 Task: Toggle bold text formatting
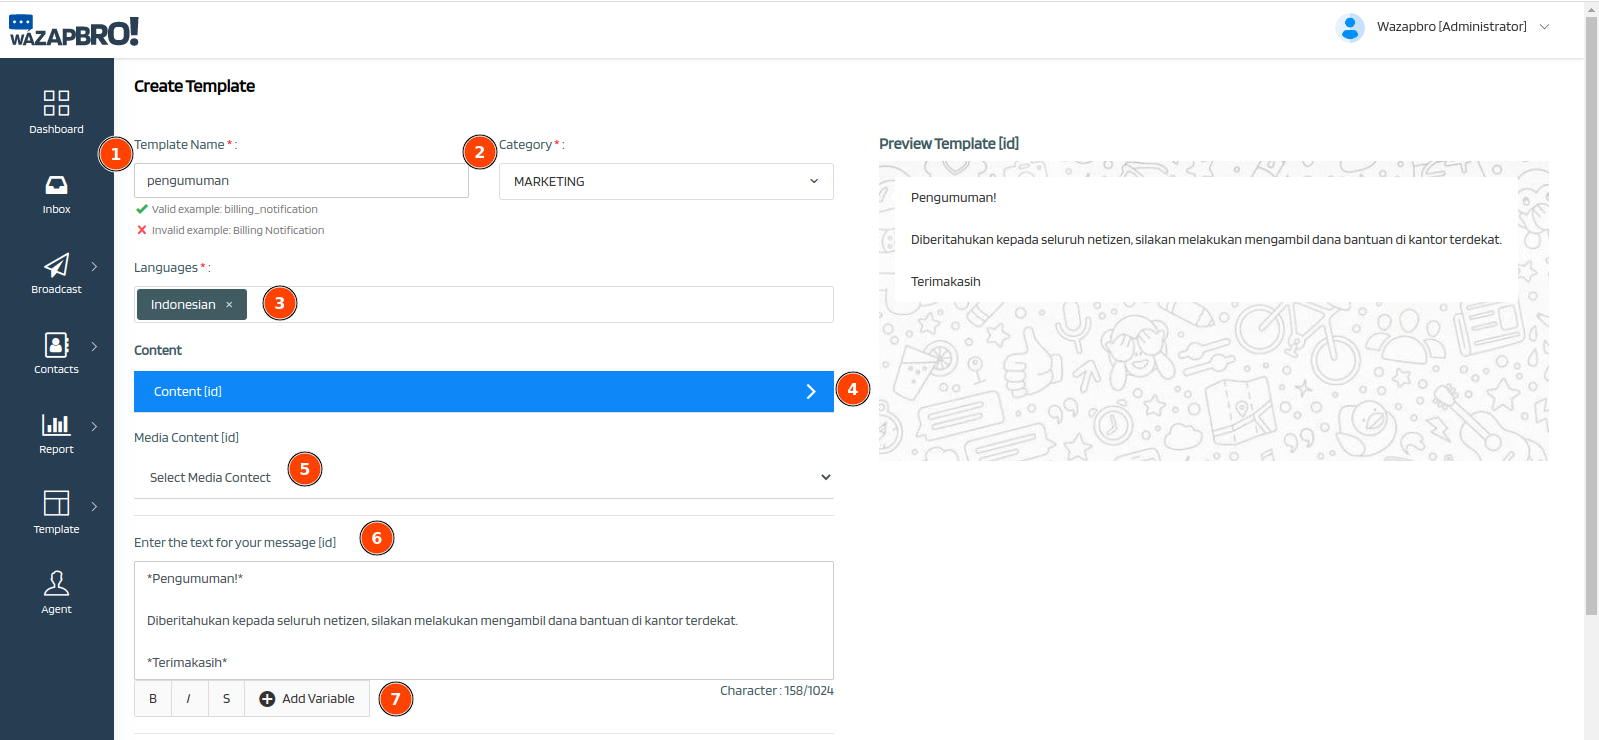point(153,699)
